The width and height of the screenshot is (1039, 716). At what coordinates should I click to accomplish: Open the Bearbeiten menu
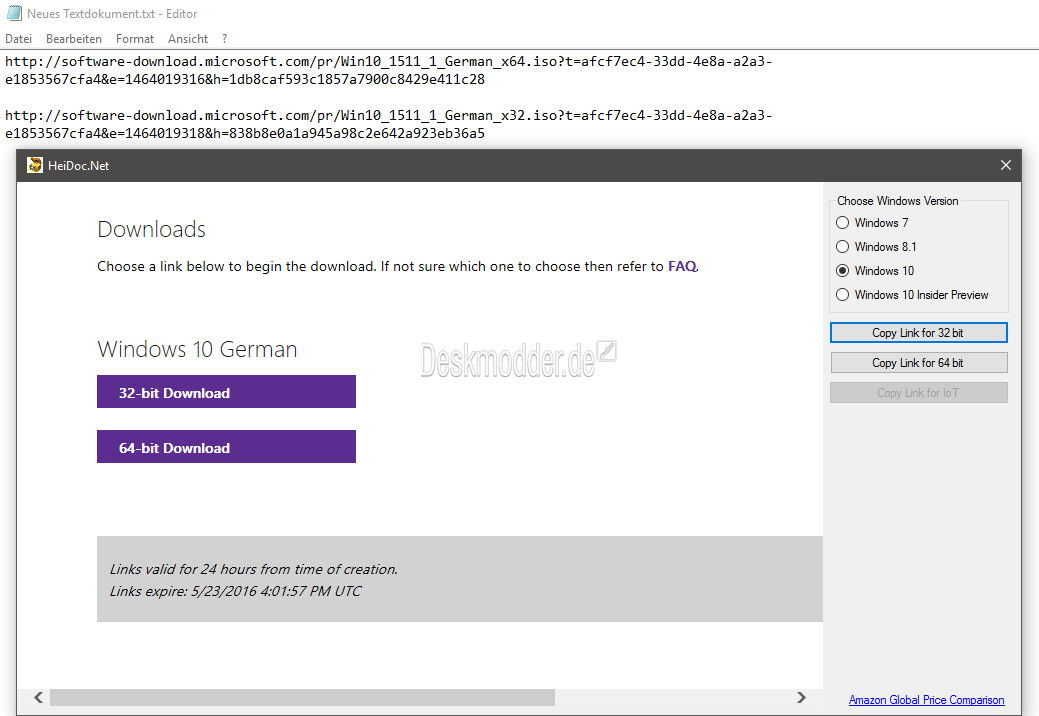click(x=74, y=39)
